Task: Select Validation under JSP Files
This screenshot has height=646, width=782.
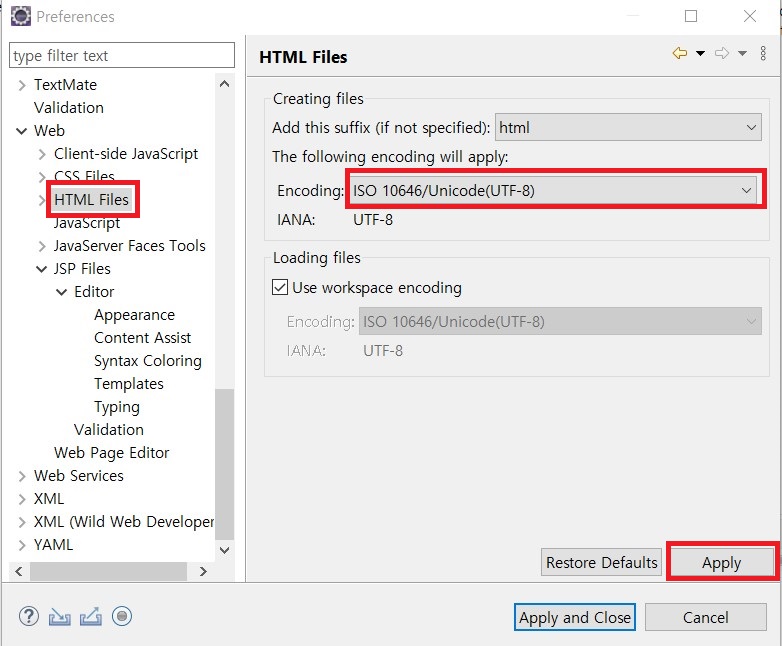Action: coord(109,430)
